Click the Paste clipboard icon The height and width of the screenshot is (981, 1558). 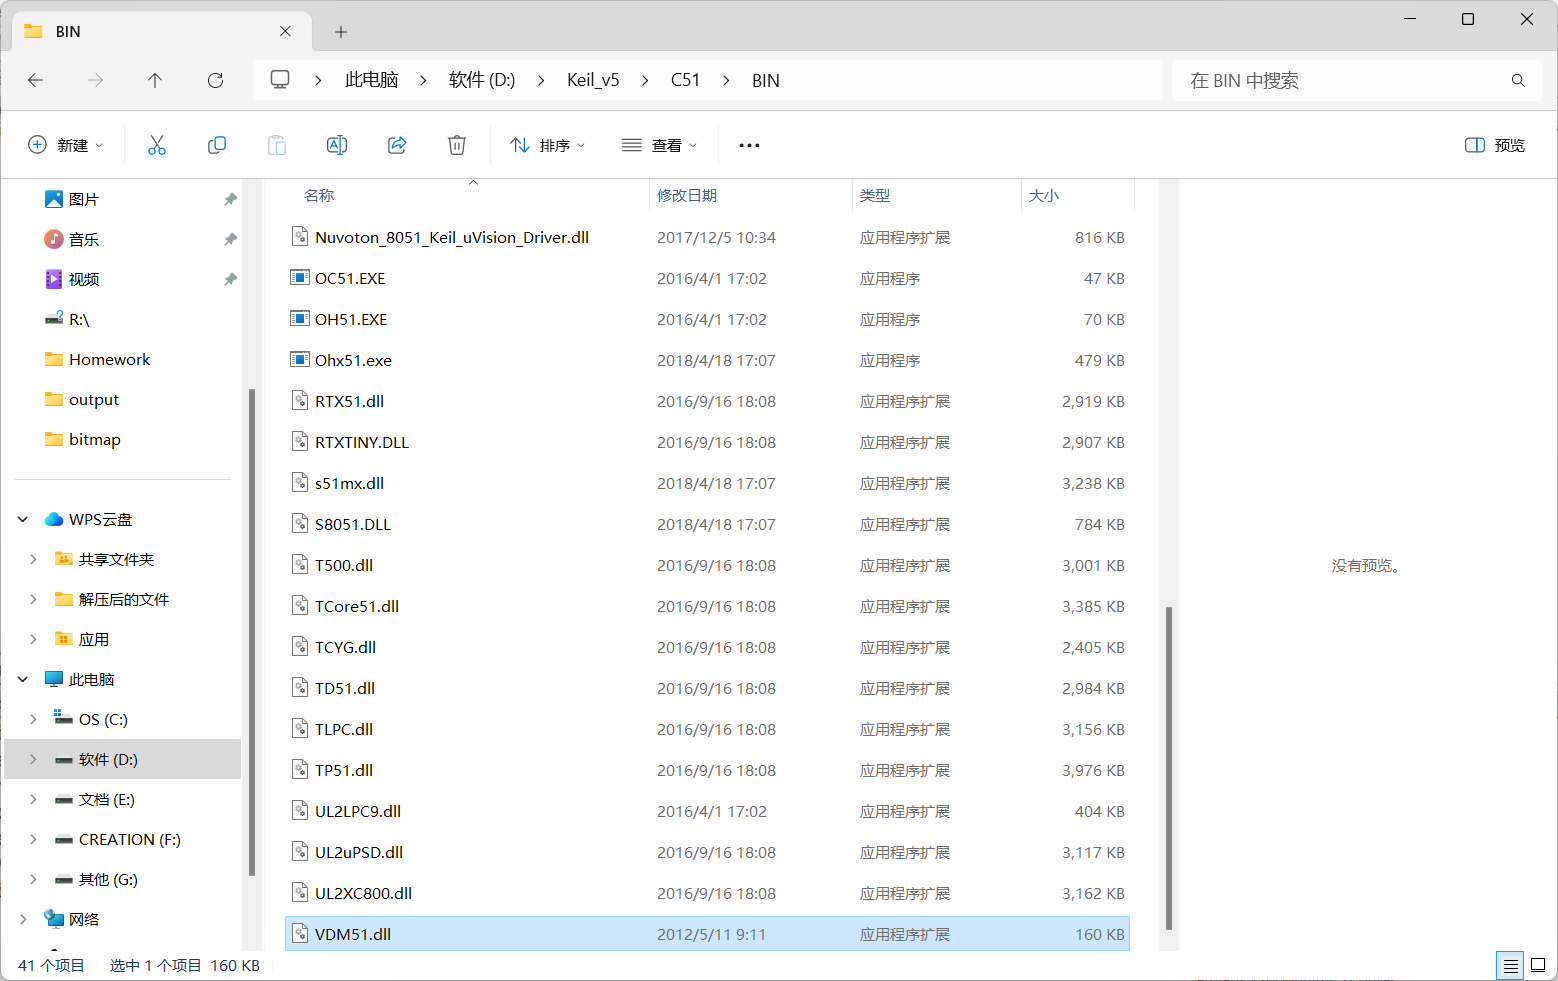click(x=277, y=145)
